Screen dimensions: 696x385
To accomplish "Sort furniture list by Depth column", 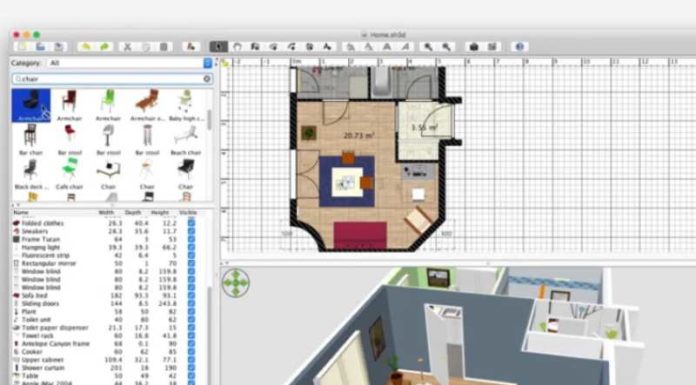I will pyautogui.click(x=133, y=213).
